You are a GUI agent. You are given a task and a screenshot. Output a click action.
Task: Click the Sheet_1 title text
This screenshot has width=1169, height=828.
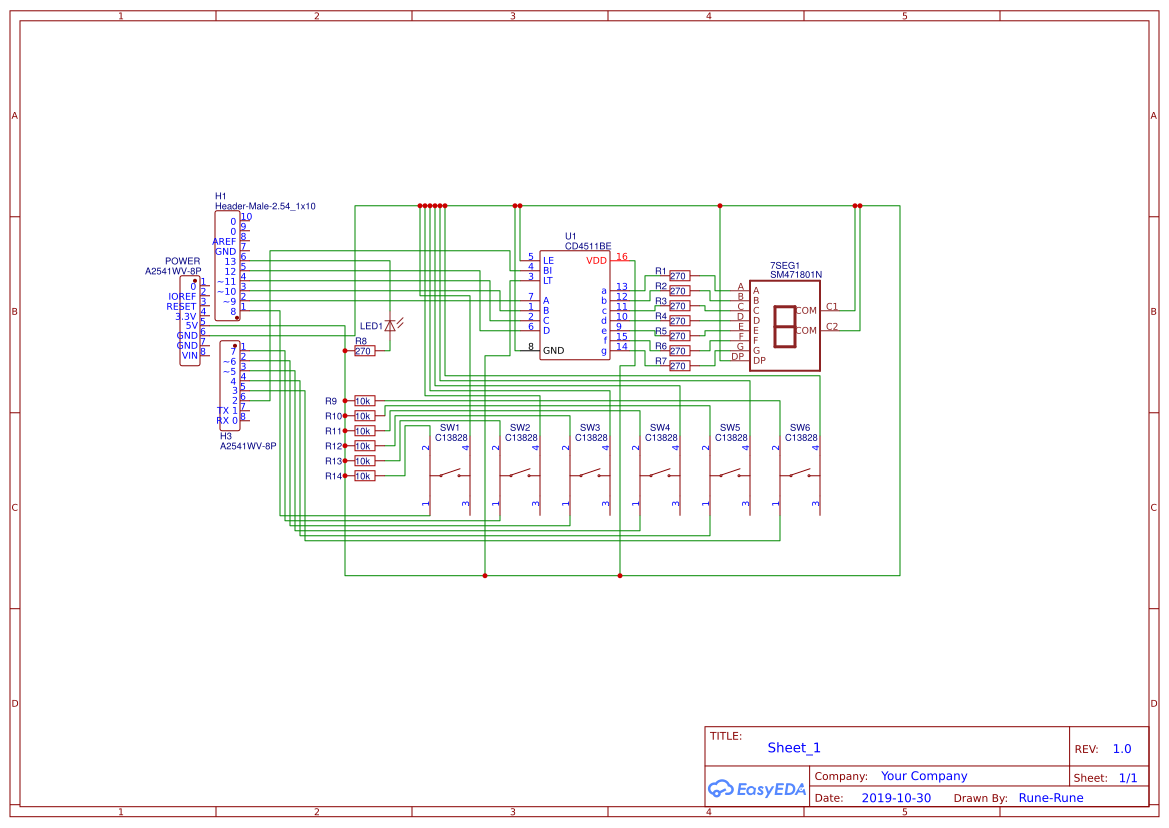tap(794, 748)
